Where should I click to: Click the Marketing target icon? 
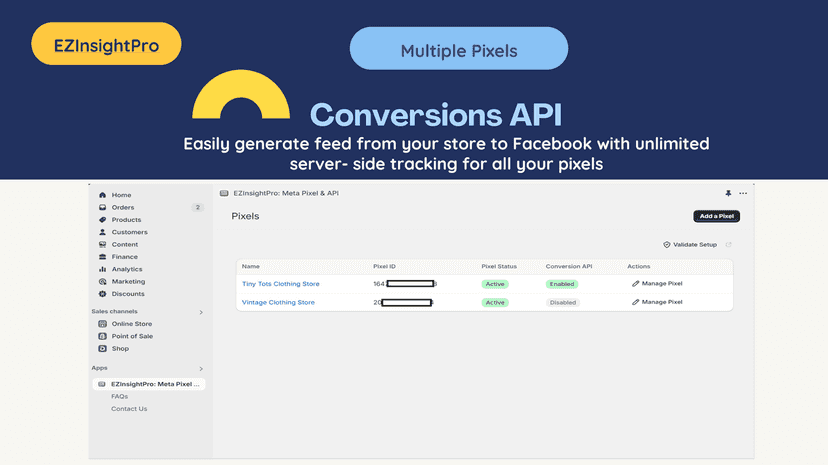tap(102, 282)
